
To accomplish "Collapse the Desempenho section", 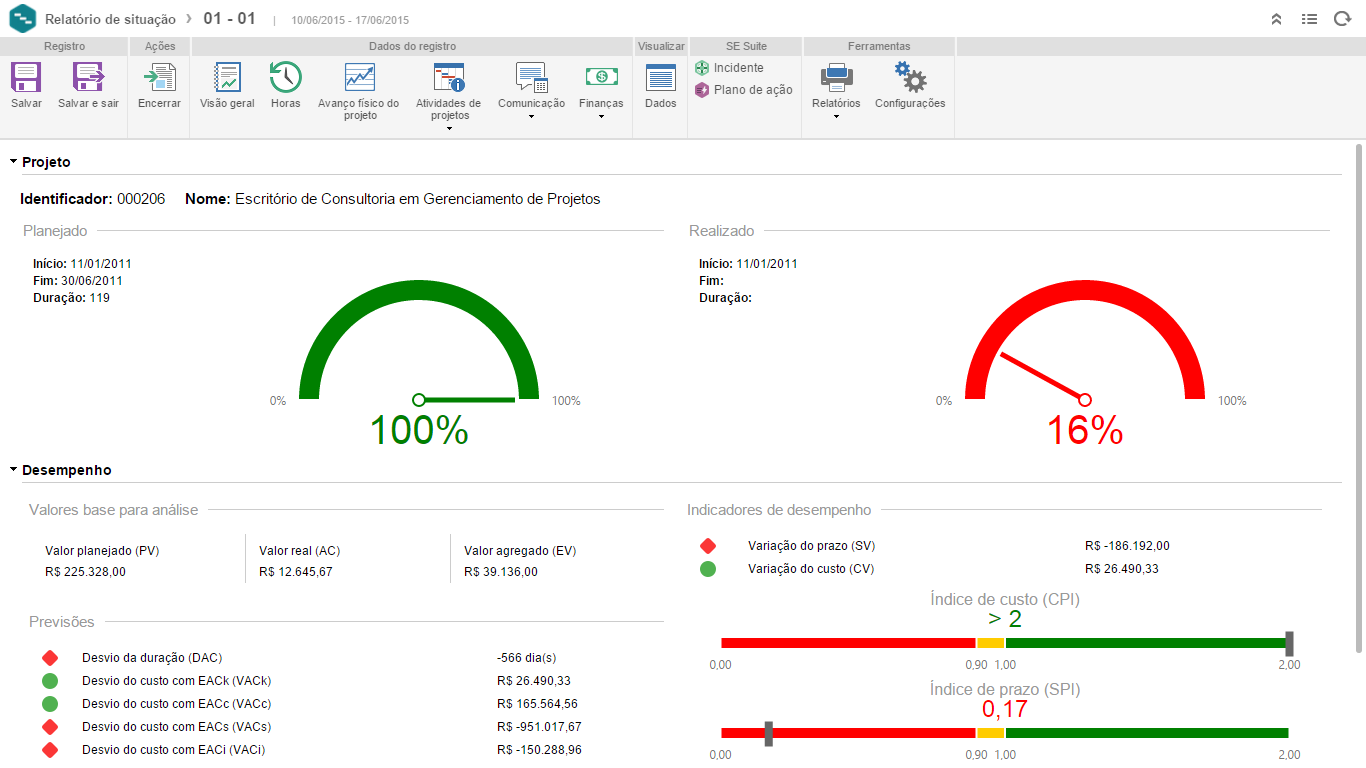I will coord(14,470).
